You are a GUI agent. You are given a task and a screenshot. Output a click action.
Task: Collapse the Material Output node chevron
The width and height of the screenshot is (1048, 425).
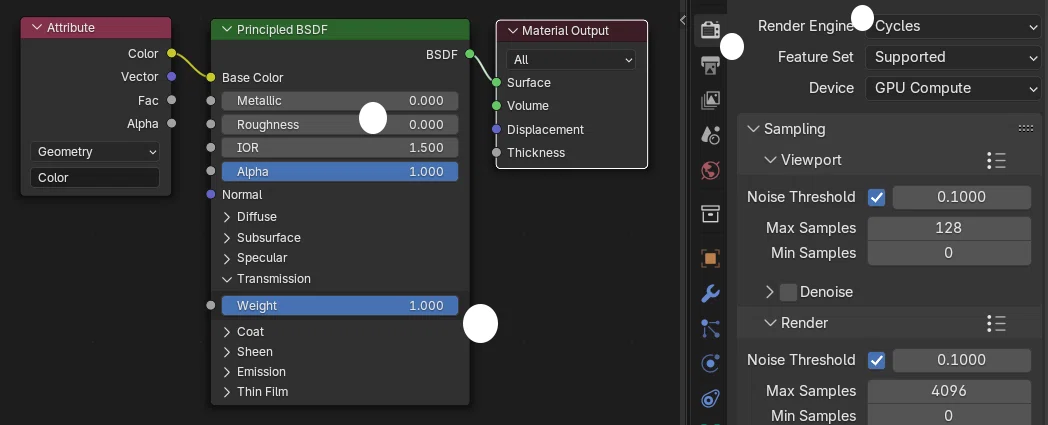coord(513,31)
